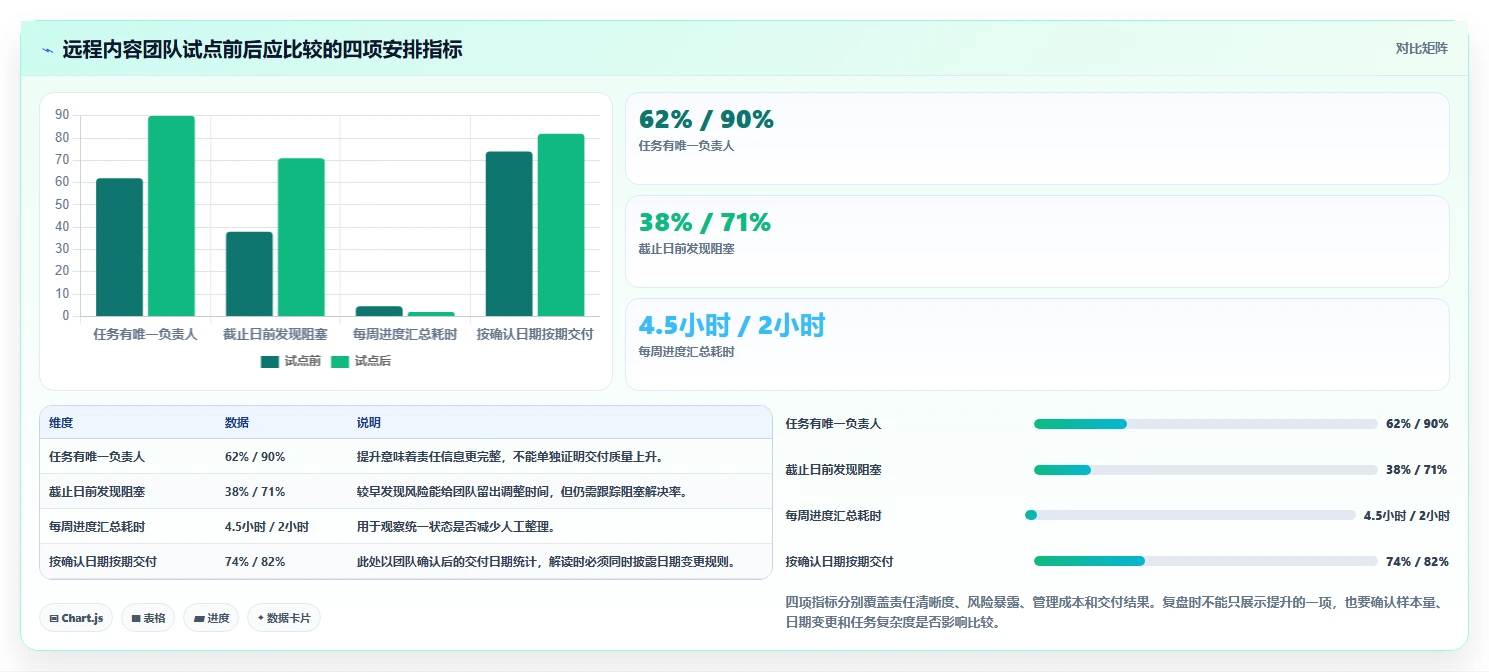Click the 进度 tag chip
The height and width of the screenshot is (672, 1489).
coord(212,618)
